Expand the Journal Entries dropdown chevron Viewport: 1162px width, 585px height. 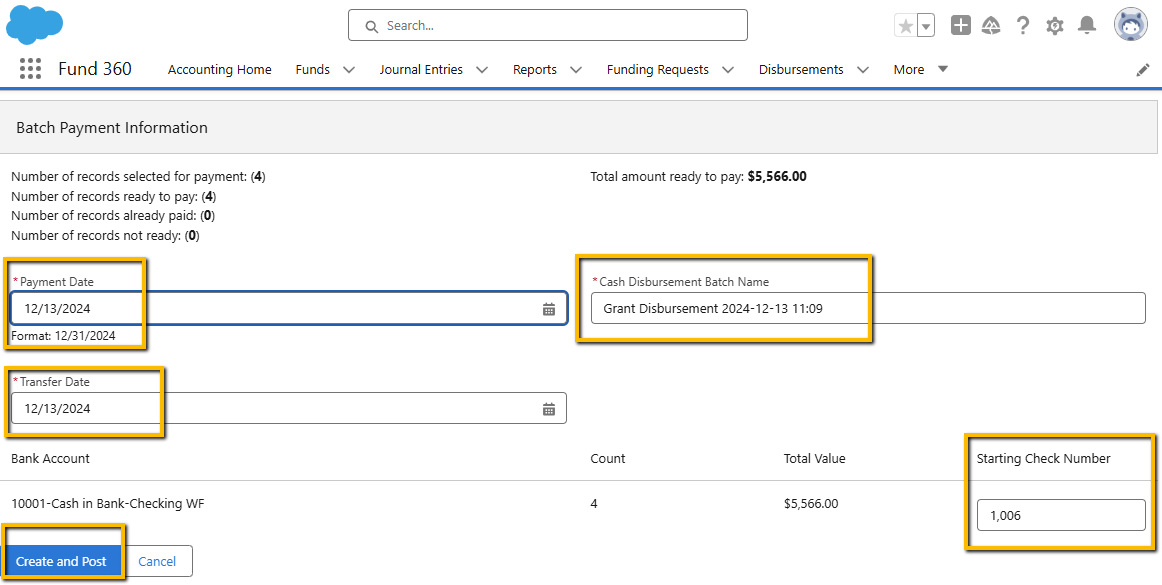click(482, 70)
